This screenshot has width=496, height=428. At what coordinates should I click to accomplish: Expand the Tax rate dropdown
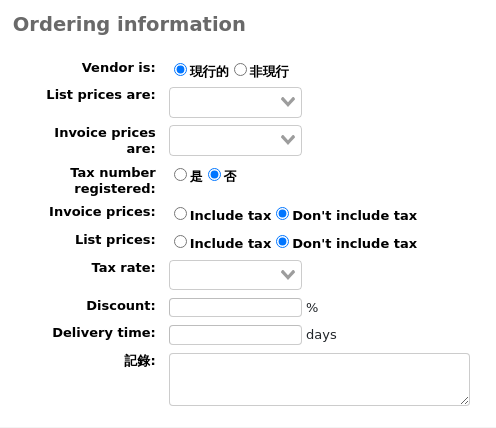[235, 275]
